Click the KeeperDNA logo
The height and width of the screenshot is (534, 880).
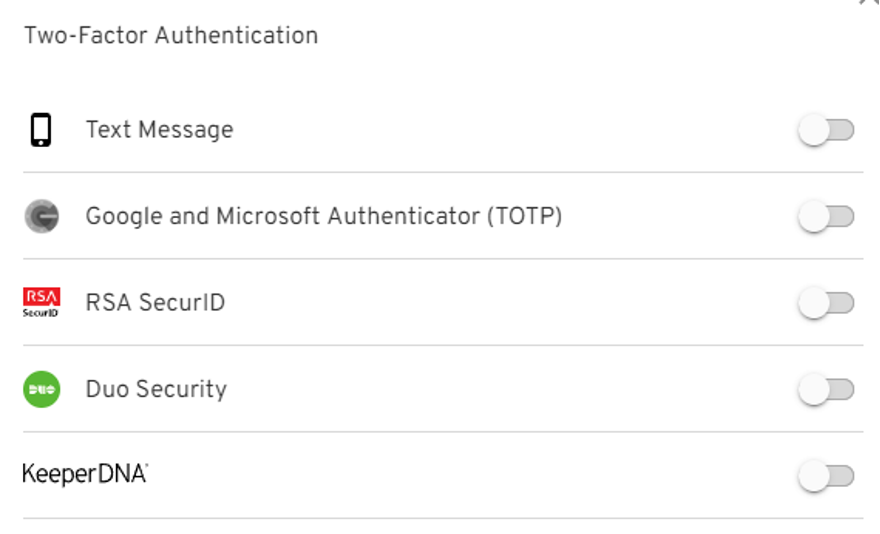pos(85,475)
